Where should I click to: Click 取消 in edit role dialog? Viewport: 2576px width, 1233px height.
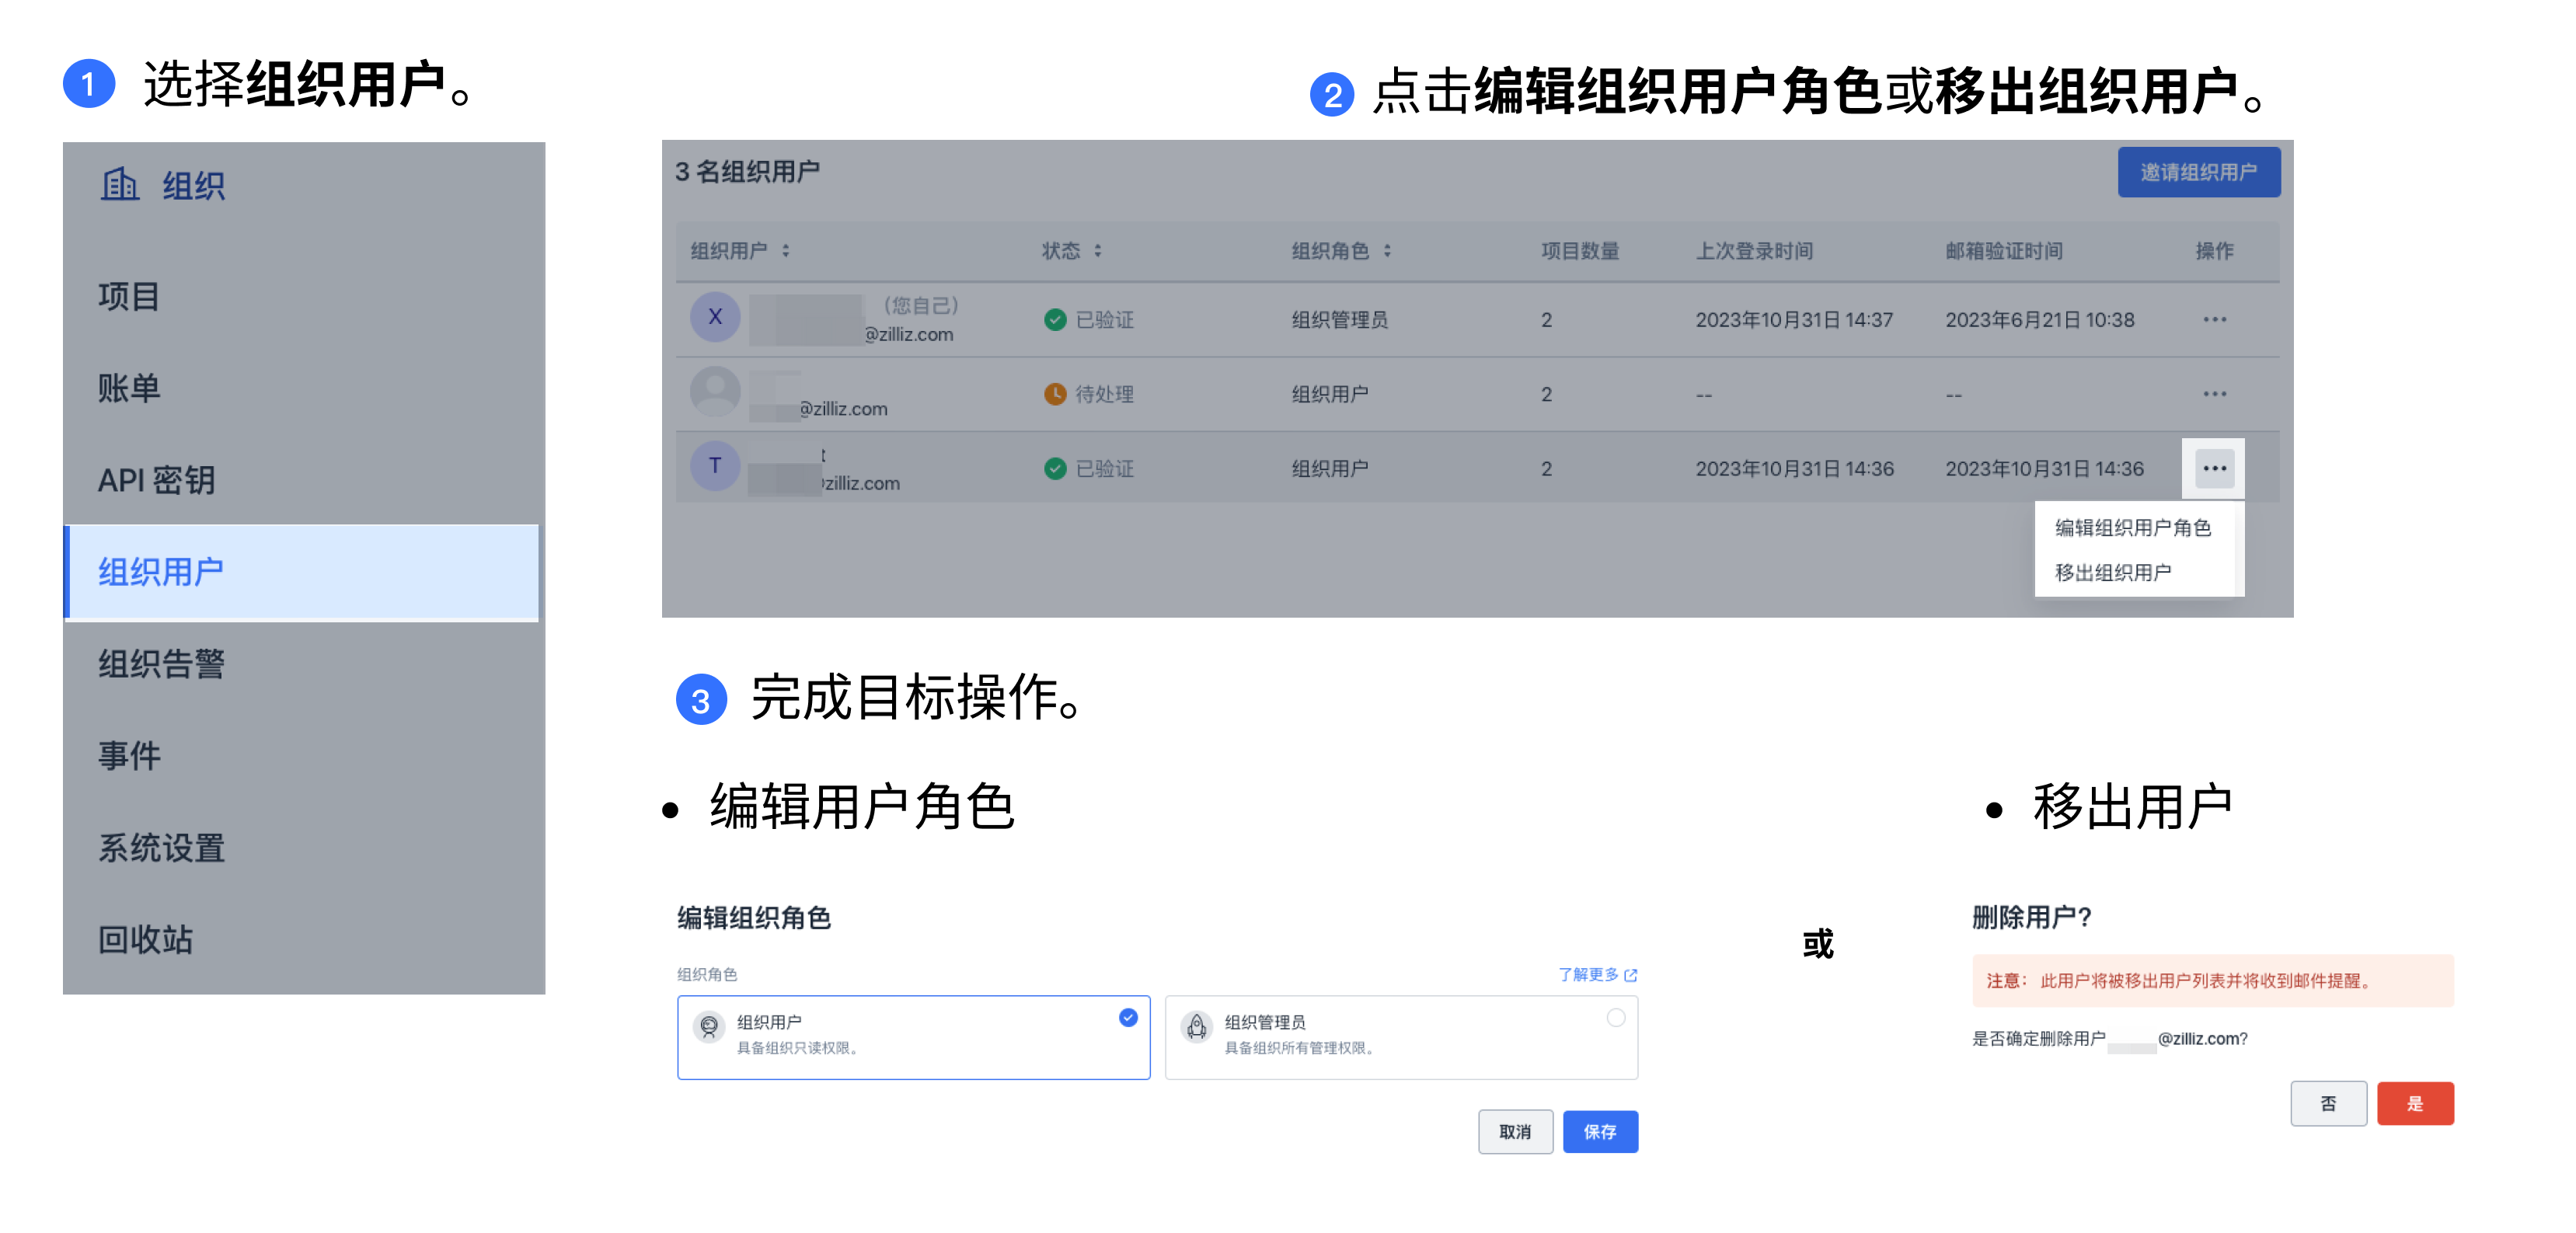point(1515,1131)
